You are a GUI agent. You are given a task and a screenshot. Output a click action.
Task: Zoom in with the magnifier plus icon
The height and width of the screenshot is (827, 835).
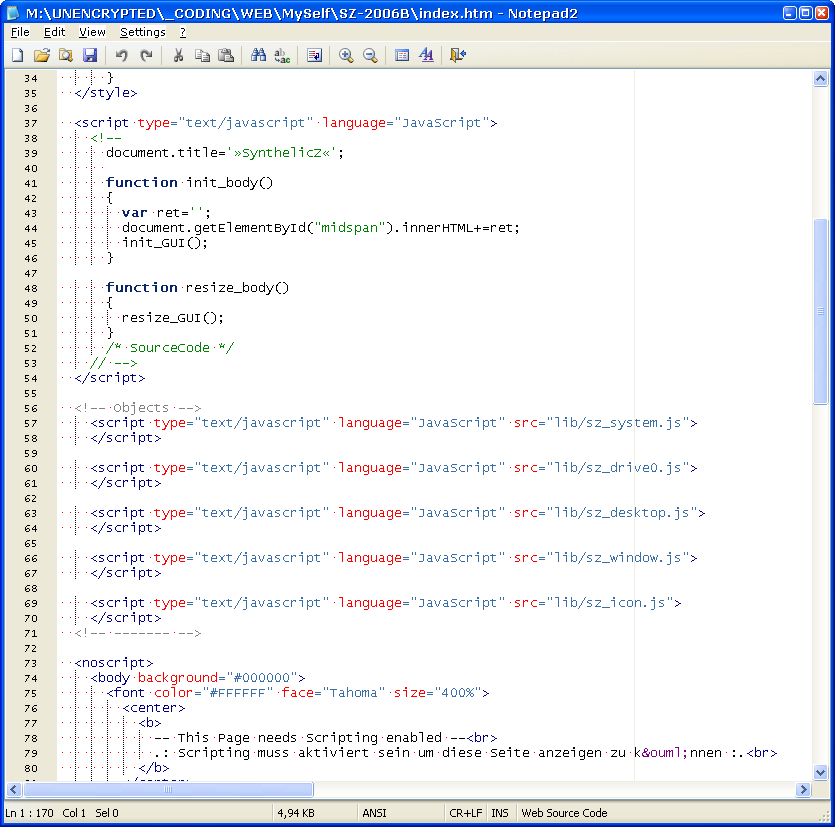346,55
